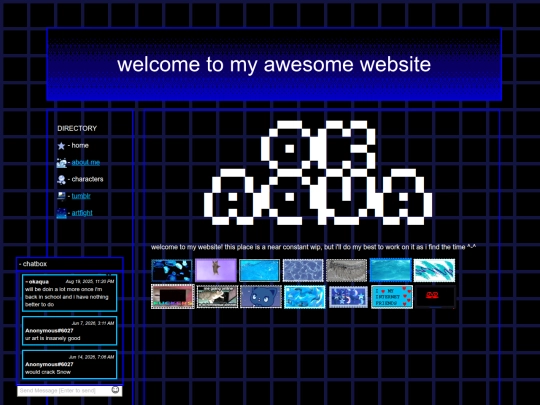Click the dolphins ocean stamp

coord(305,297)
